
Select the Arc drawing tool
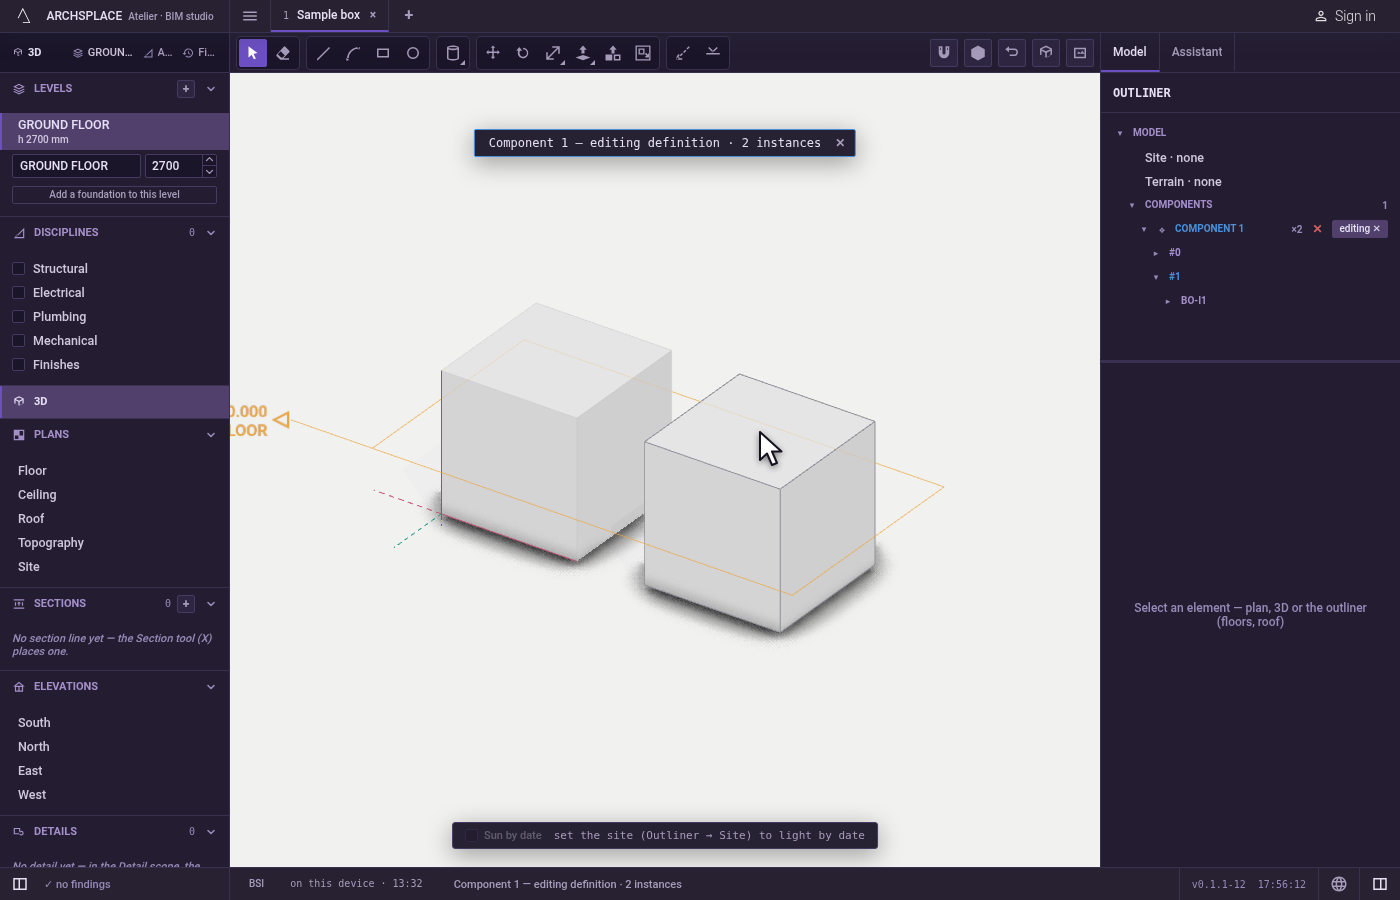click(x=353, y=53)
